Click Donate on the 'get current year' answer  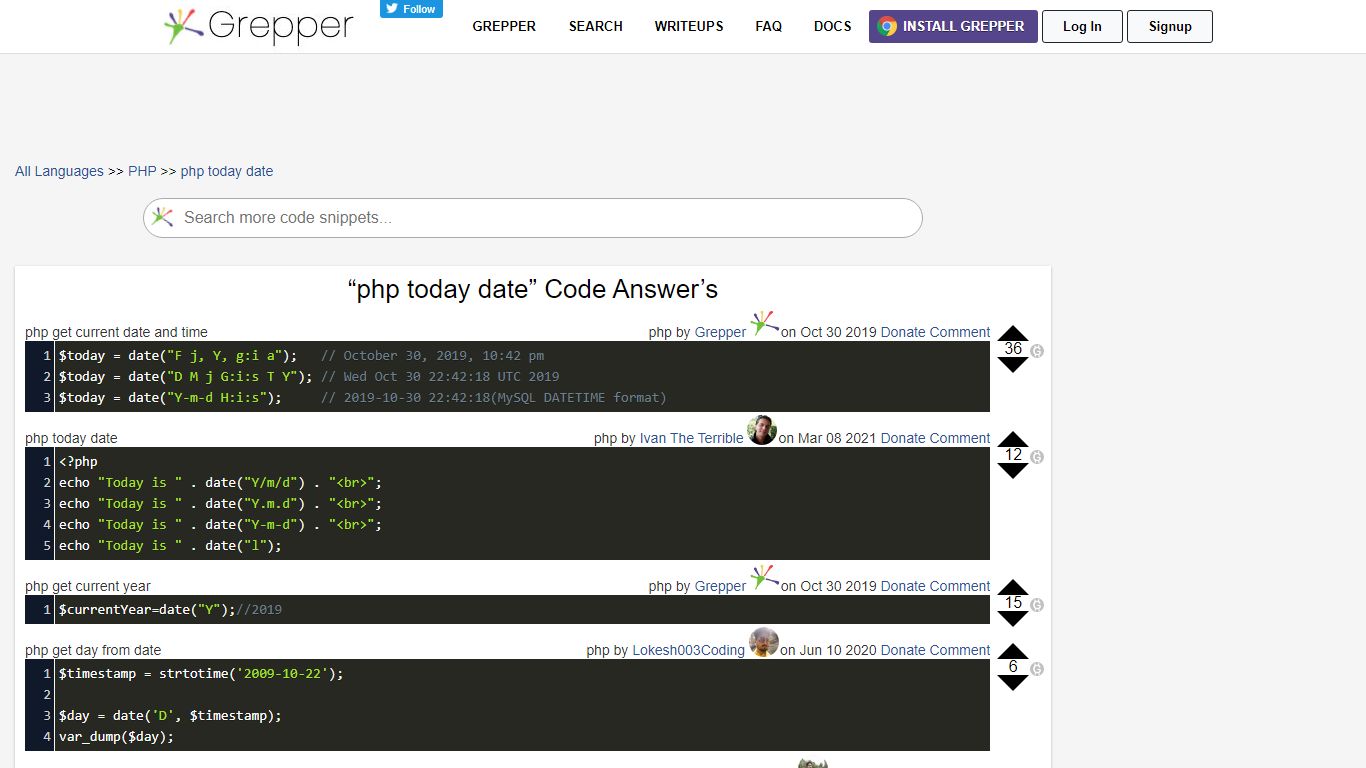pos(903,586)
